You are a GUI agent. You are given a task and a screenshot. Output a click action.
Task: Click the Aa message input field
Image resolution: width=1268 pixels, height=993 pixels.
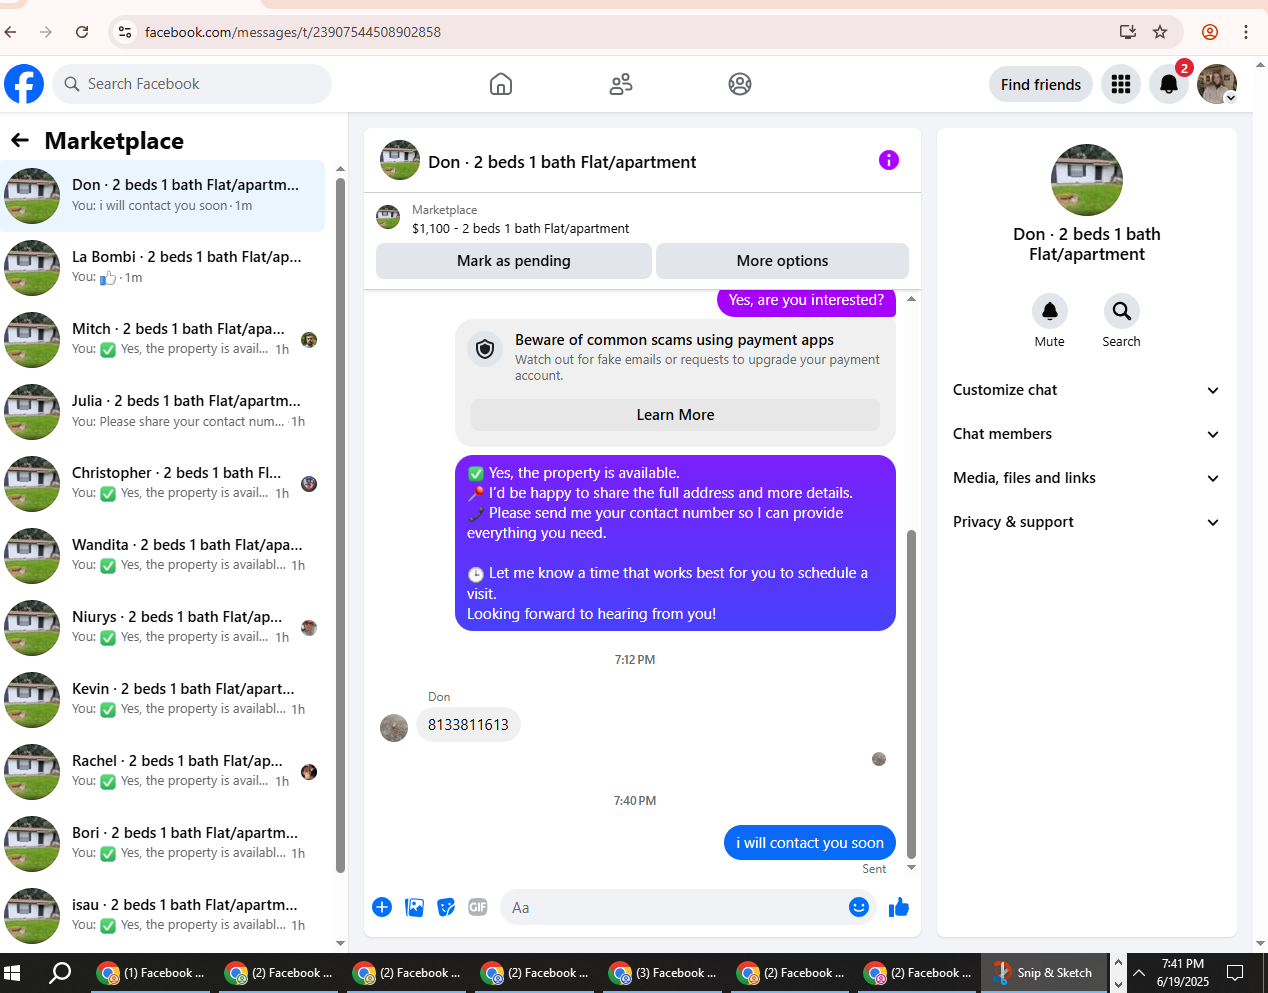675,907
